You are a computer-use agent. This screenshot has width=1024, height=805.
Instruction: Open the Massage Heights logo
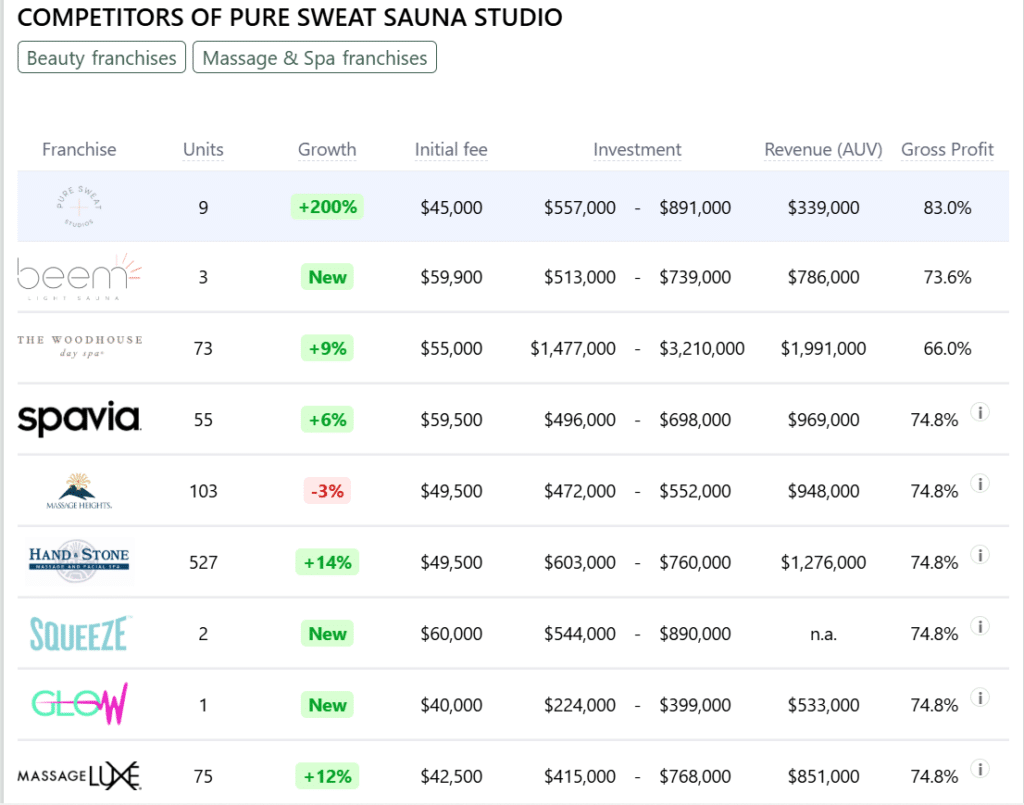pyautogui.click(x=79, y=491)
